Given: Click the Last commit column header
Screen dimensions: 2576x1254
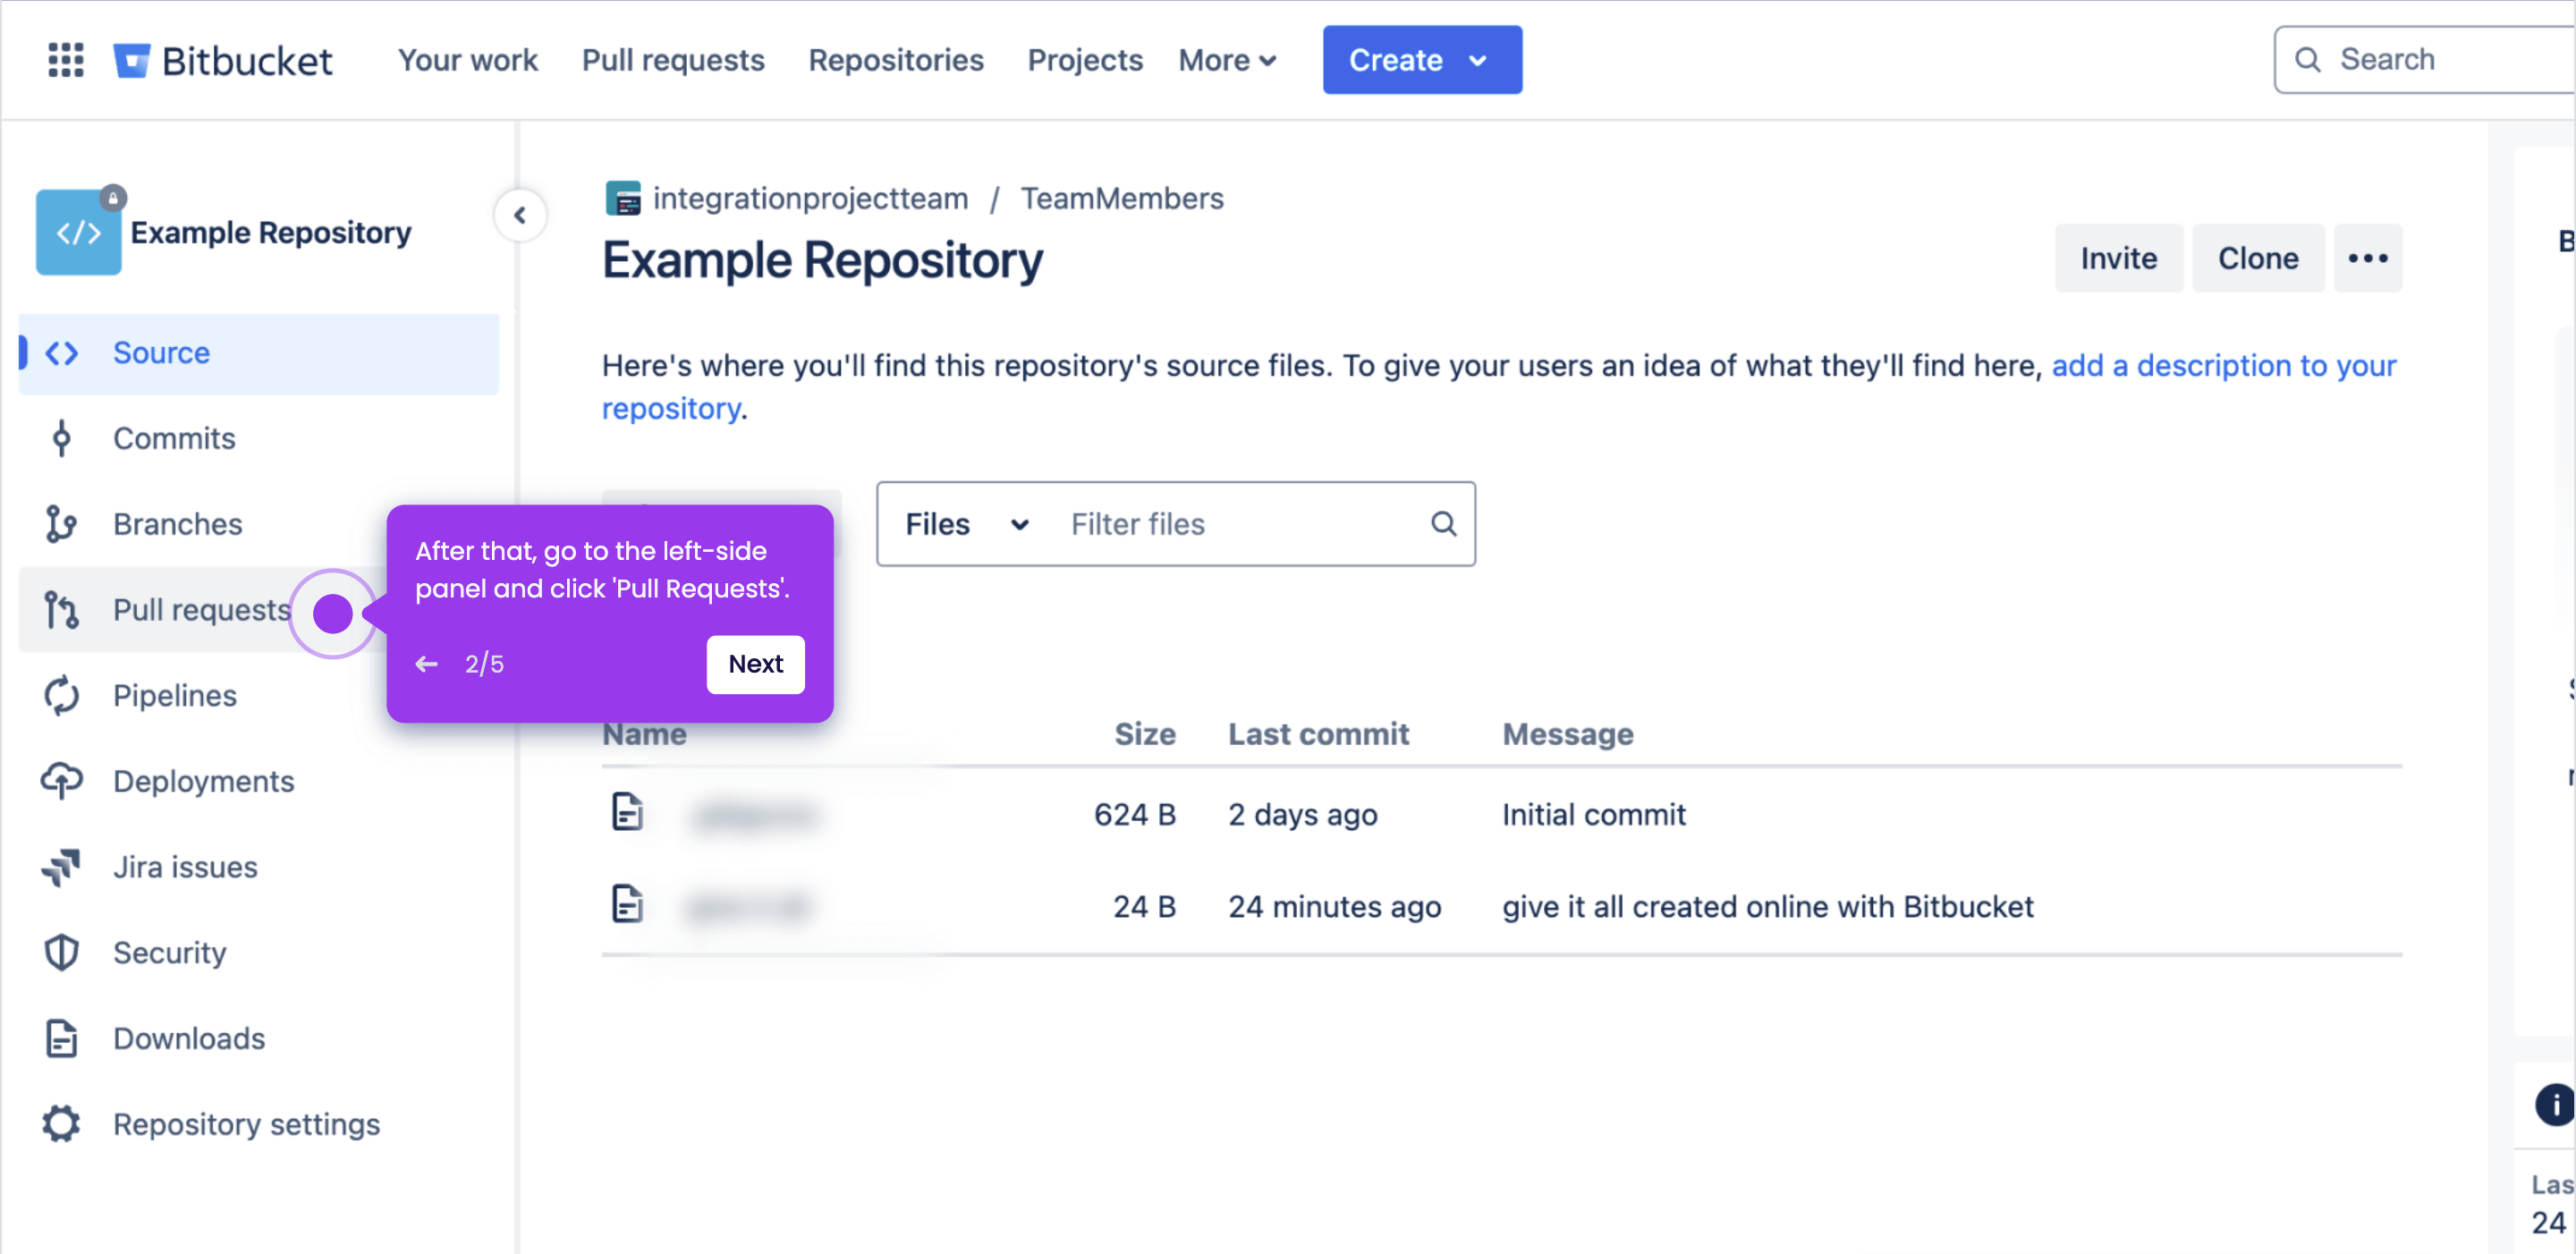Looking at the screenshot, I should (x=1319, y=734).
